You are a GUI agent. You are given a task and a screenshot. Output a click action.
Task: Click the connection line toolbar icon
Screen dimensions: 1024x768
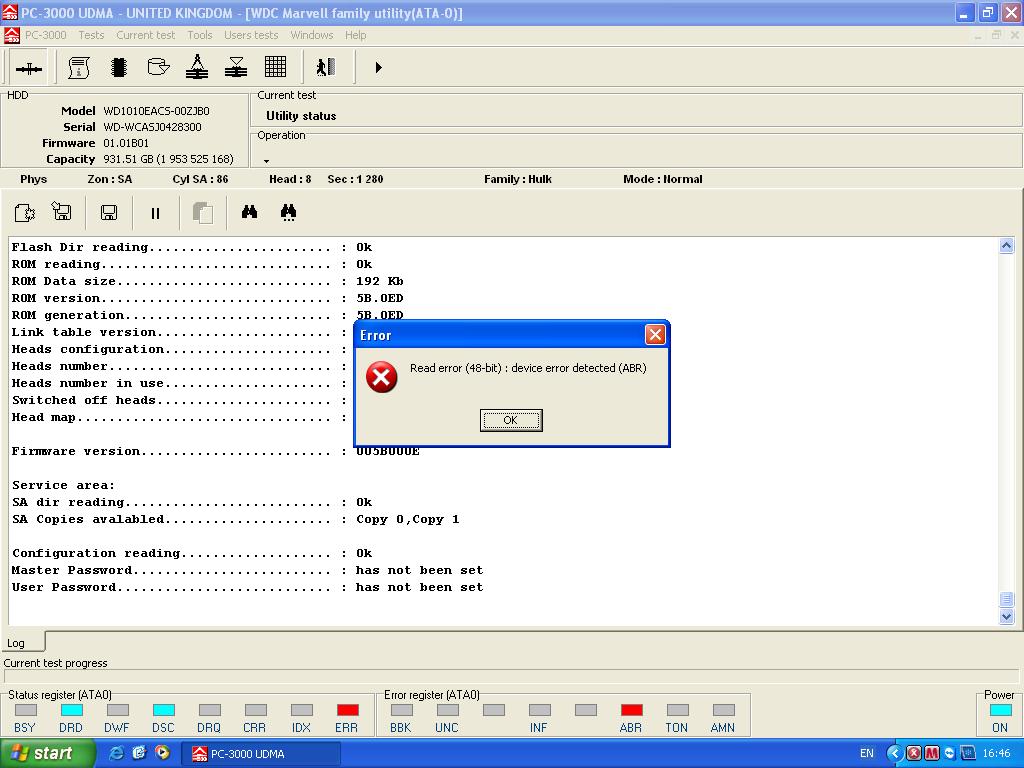tap(28, 68)
